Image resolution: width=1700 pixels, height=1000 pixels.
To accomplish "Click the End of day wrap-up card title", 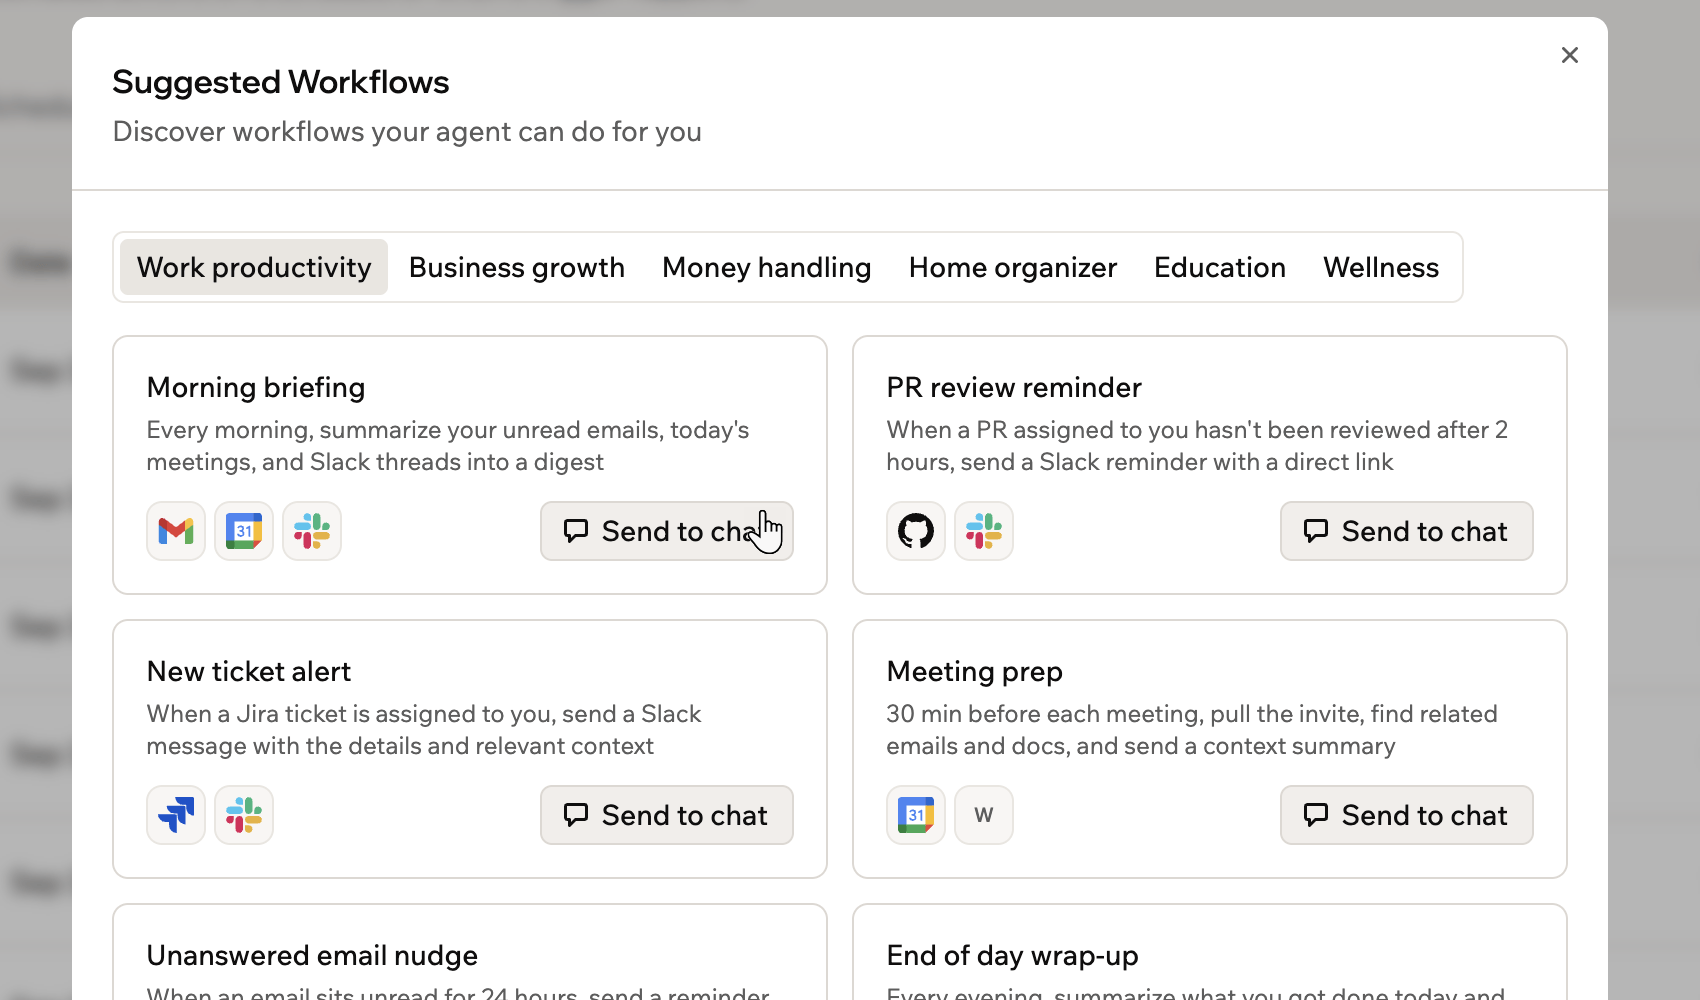I will tap(1013, 956).
